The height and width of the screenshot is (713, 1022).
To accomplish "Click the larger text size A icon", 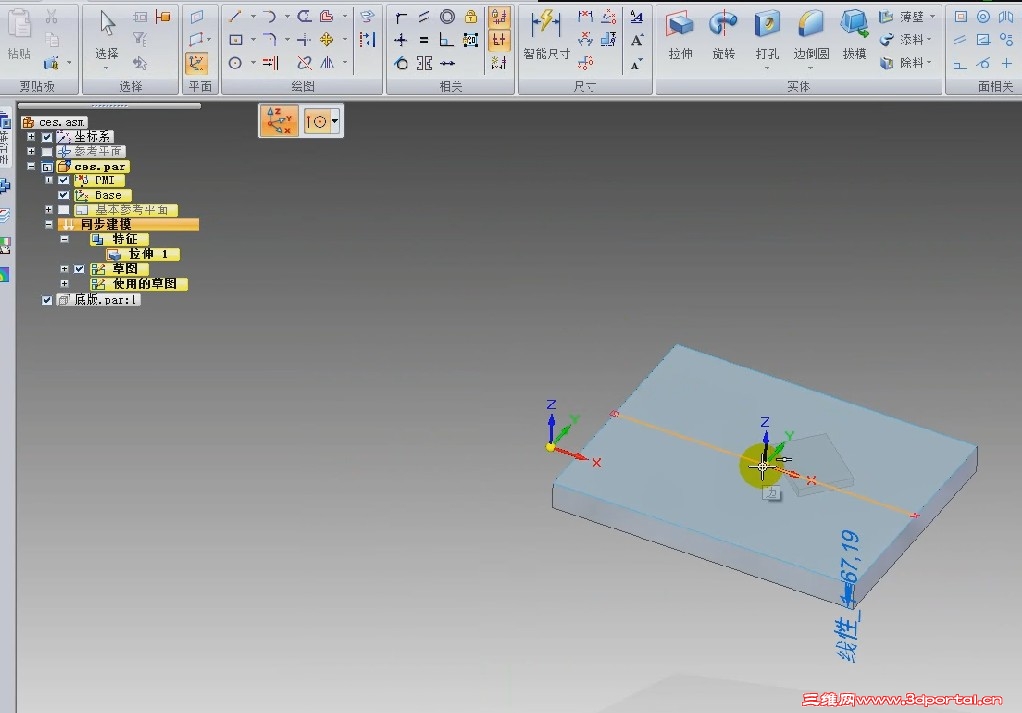I will (x=637, y=40).
